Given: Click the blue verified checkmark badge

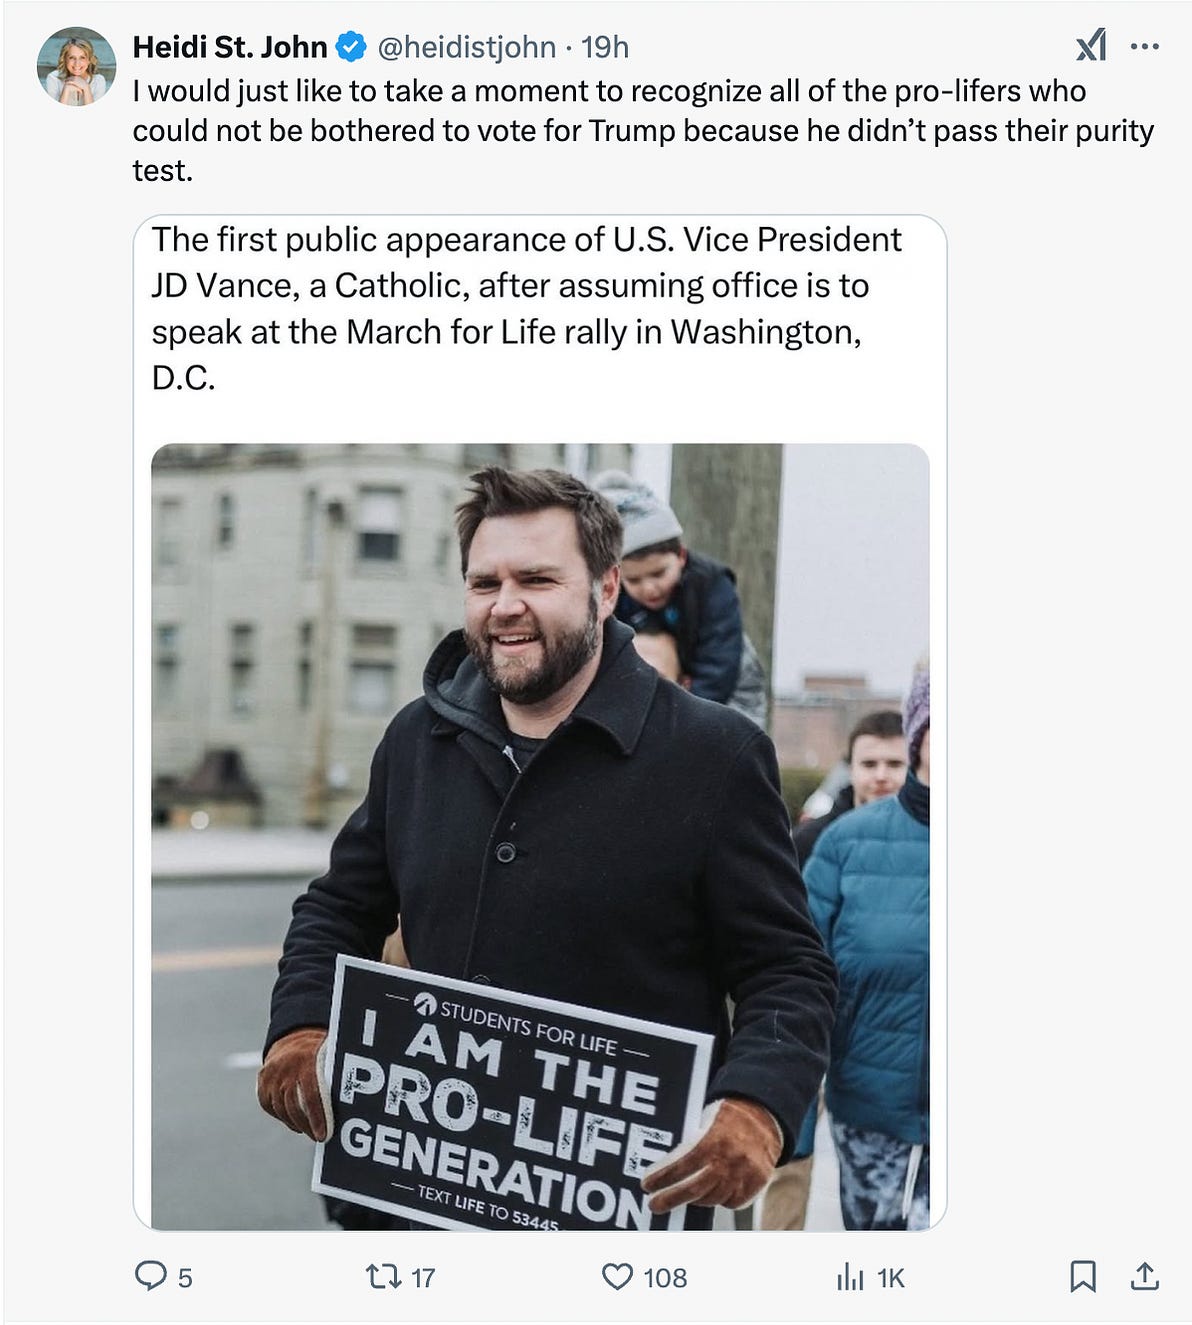Looking at the screenshot, I should pos(350,46).
